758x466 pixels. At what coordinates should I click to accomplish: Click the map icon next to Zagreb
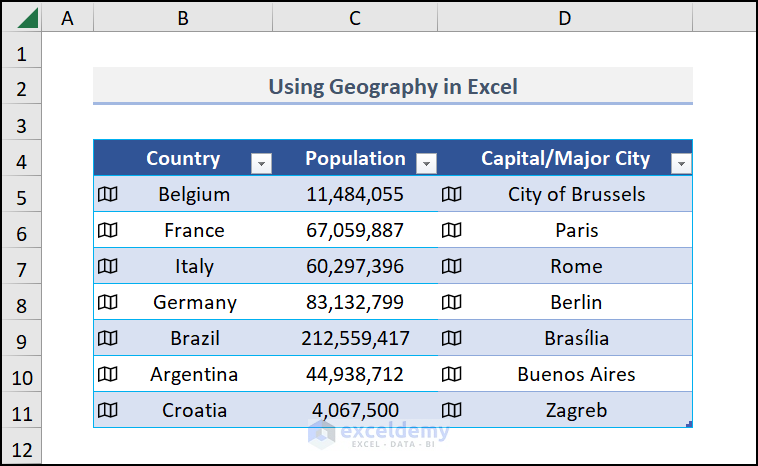(x=452, y=410)
